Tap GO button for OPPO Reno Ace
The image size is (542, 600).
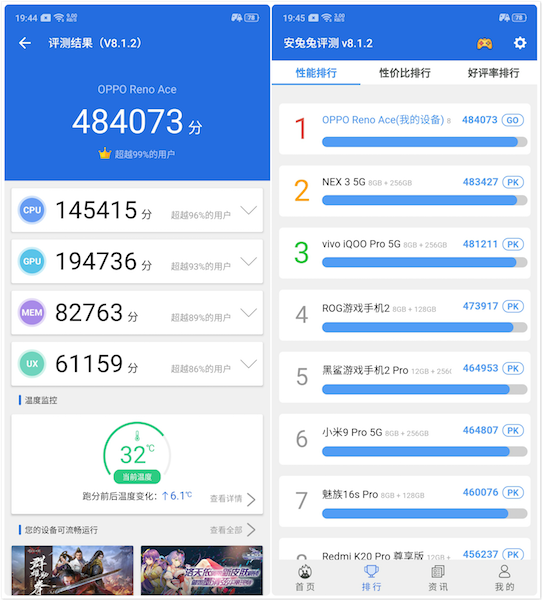[513, 120]
